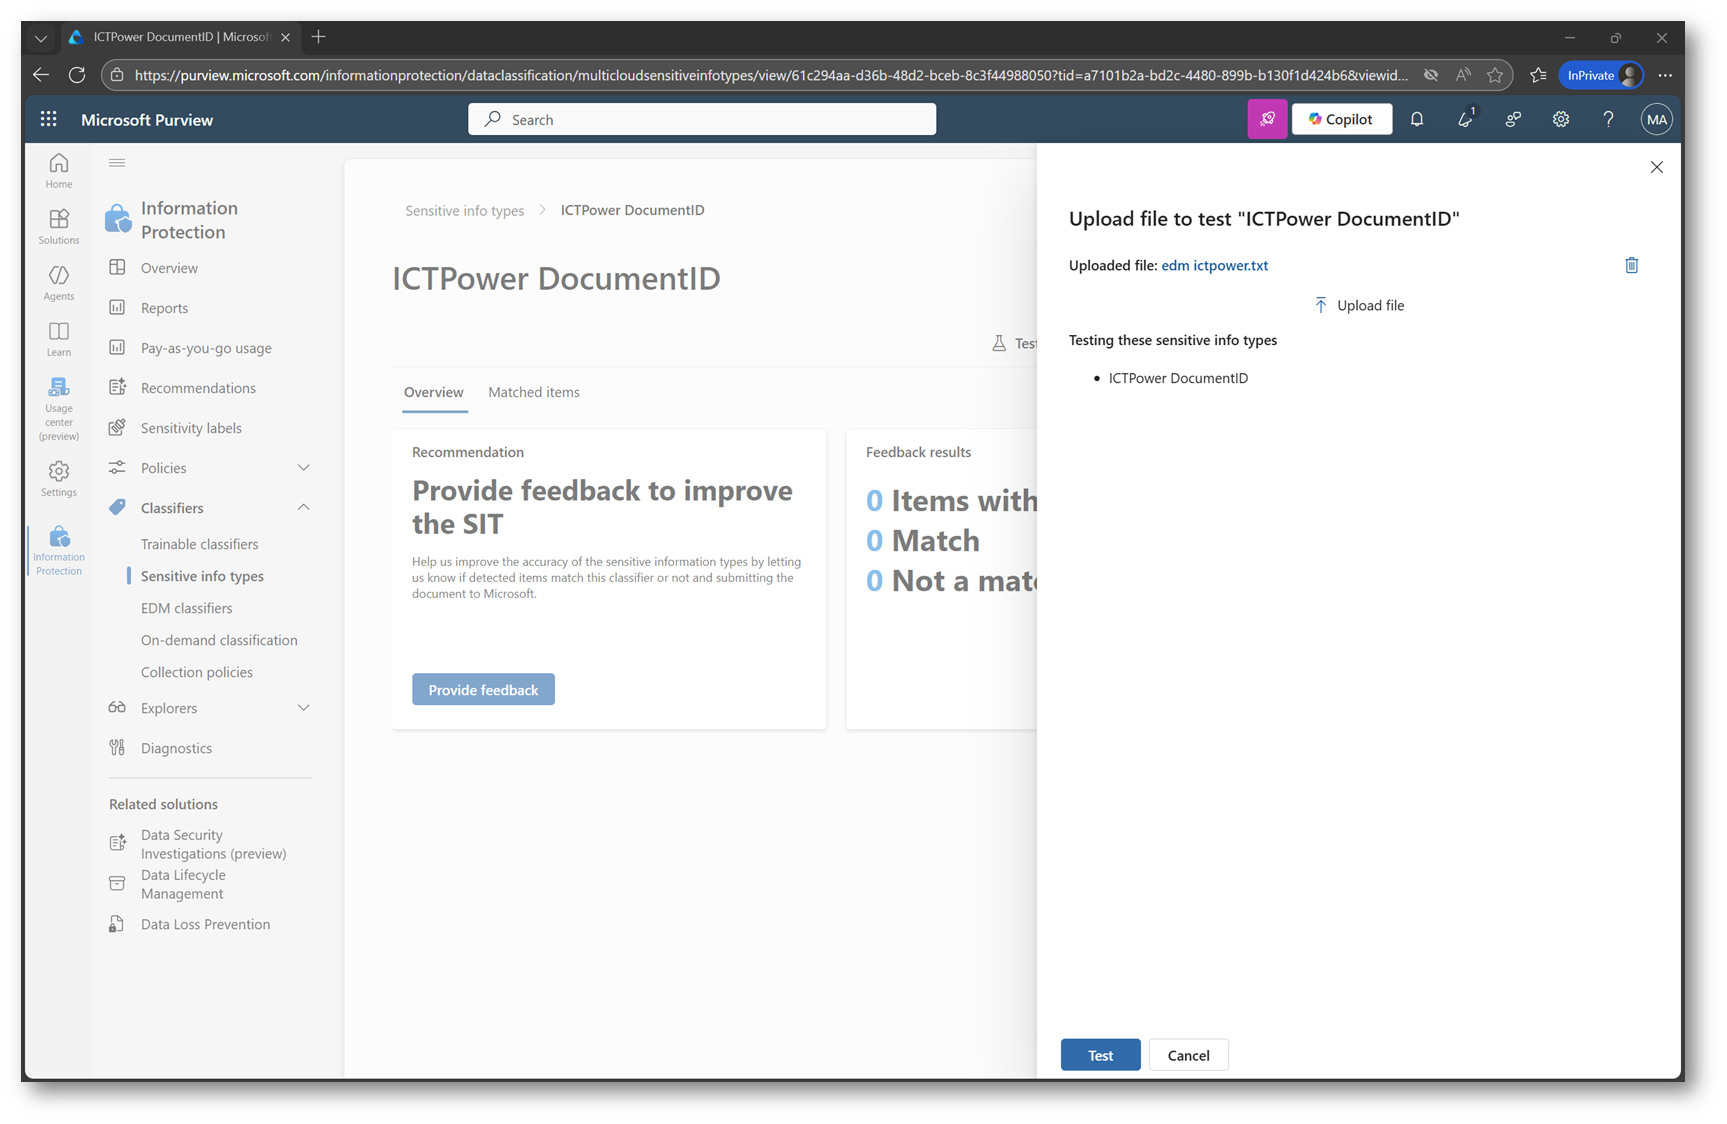
Task: Click the Sensitive info types breadcrumb
Action: tap(464, 210)
